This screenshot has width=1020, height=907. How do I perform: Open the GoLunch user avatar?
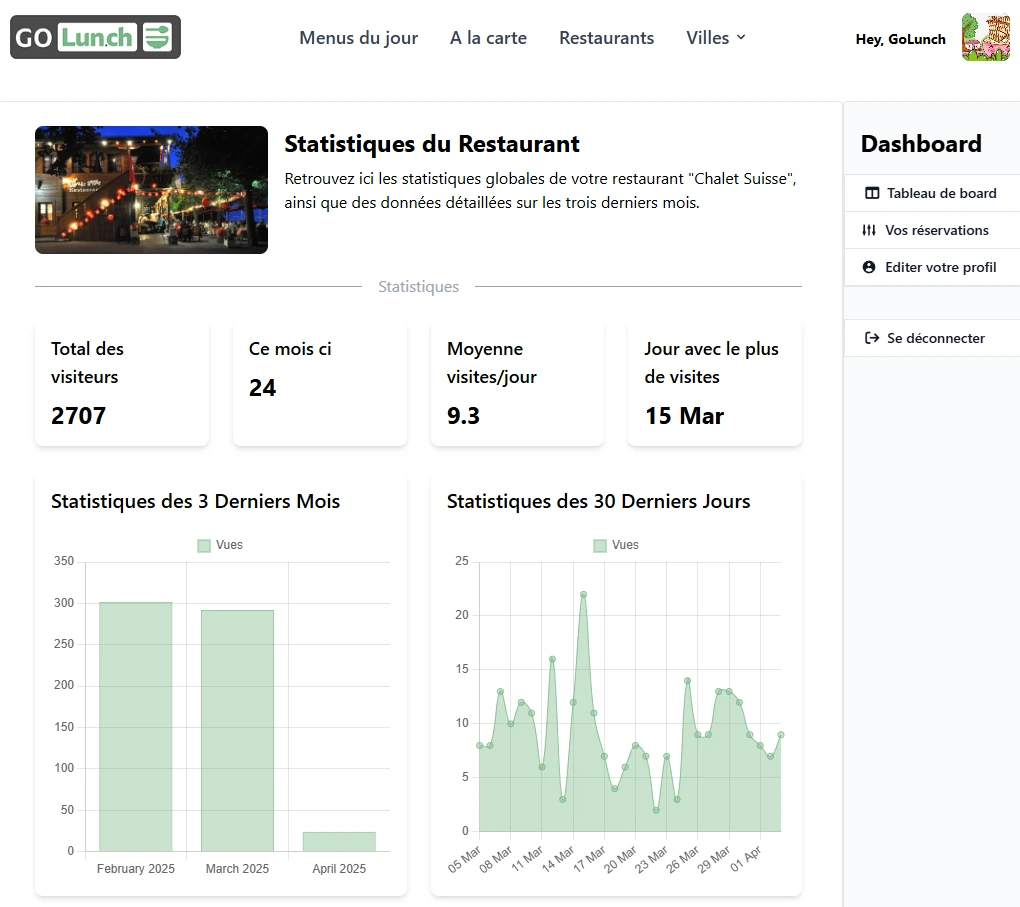pos(986,38)
